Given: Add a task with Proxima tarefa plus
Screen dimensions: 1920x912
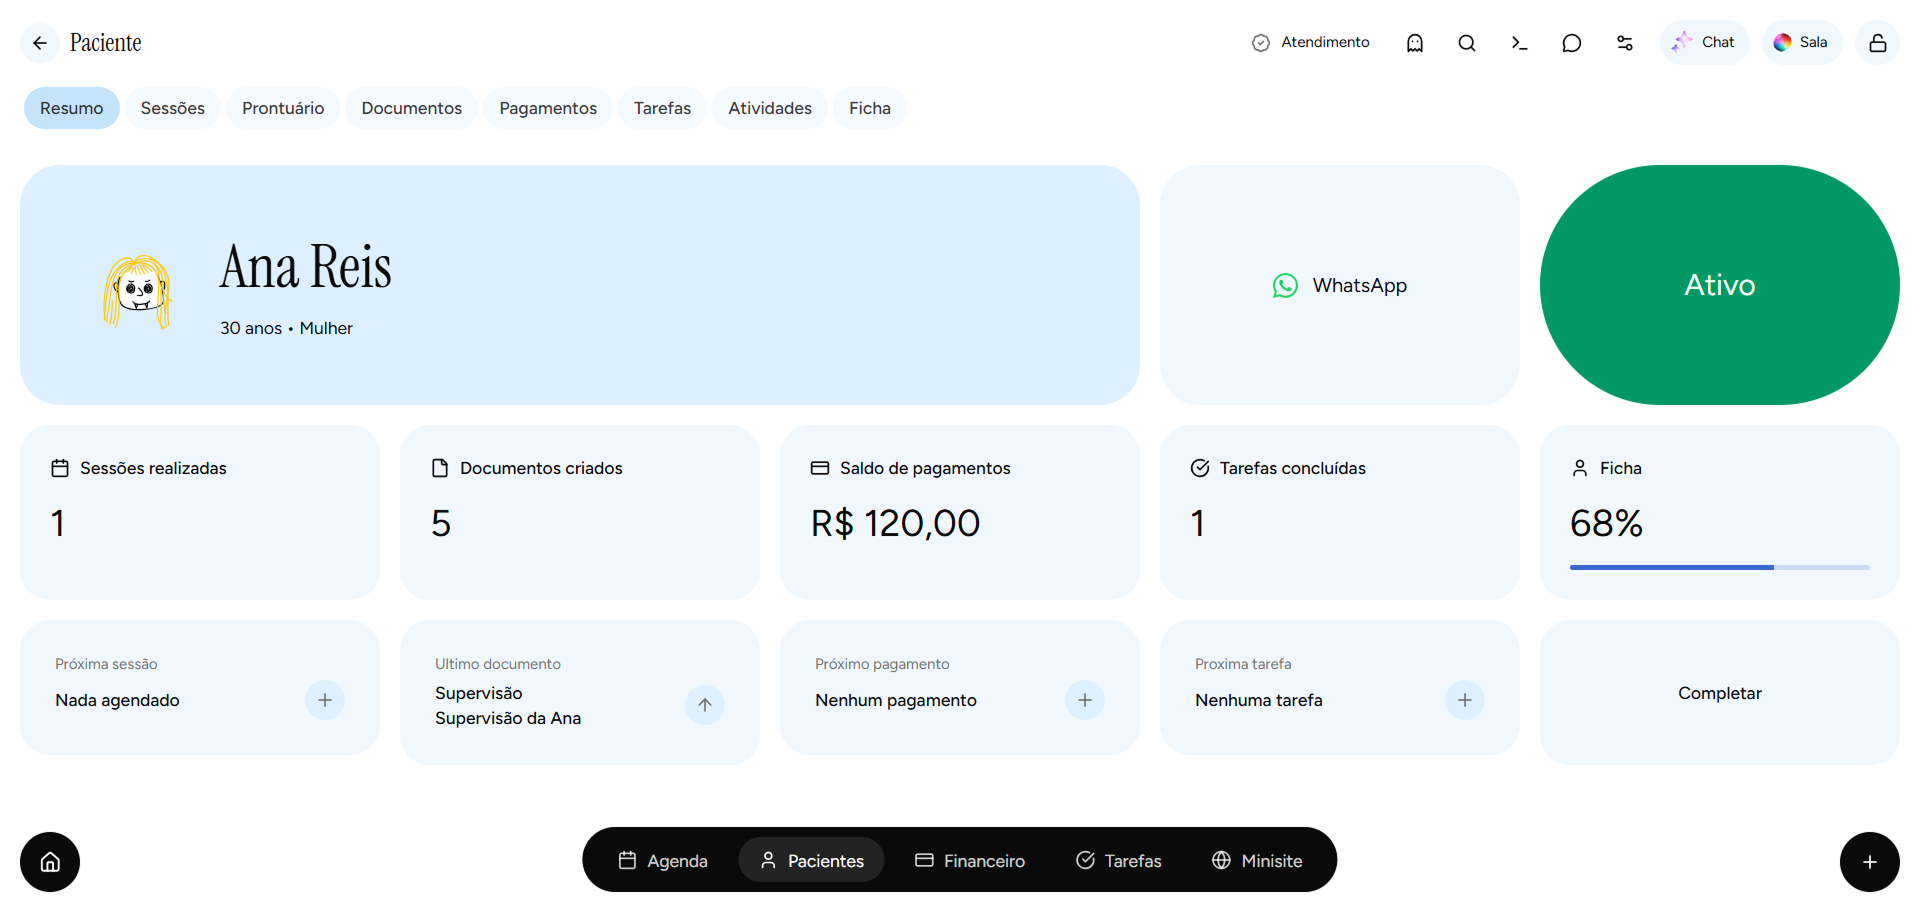Looking at the screenshot, I should click(x=1465, y=700).
